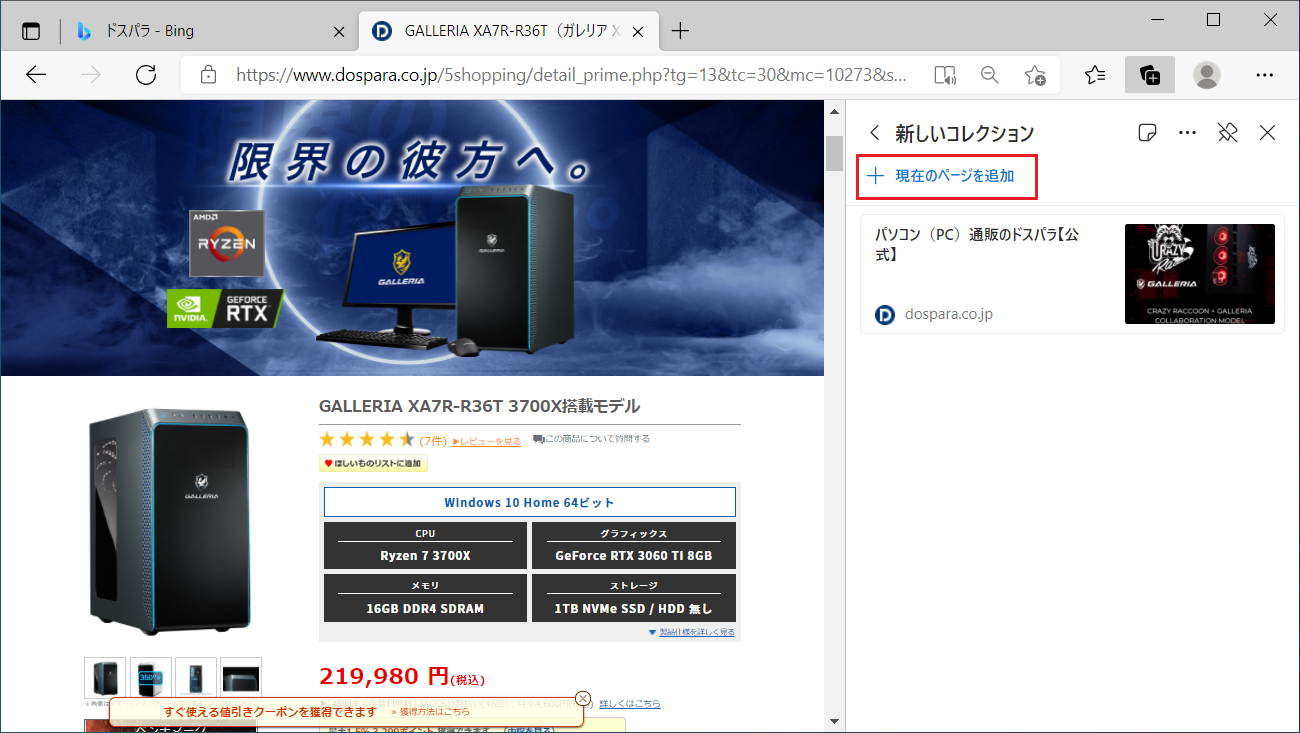
Task: Open the Favorites list
Action: (x=1095, y=75)
